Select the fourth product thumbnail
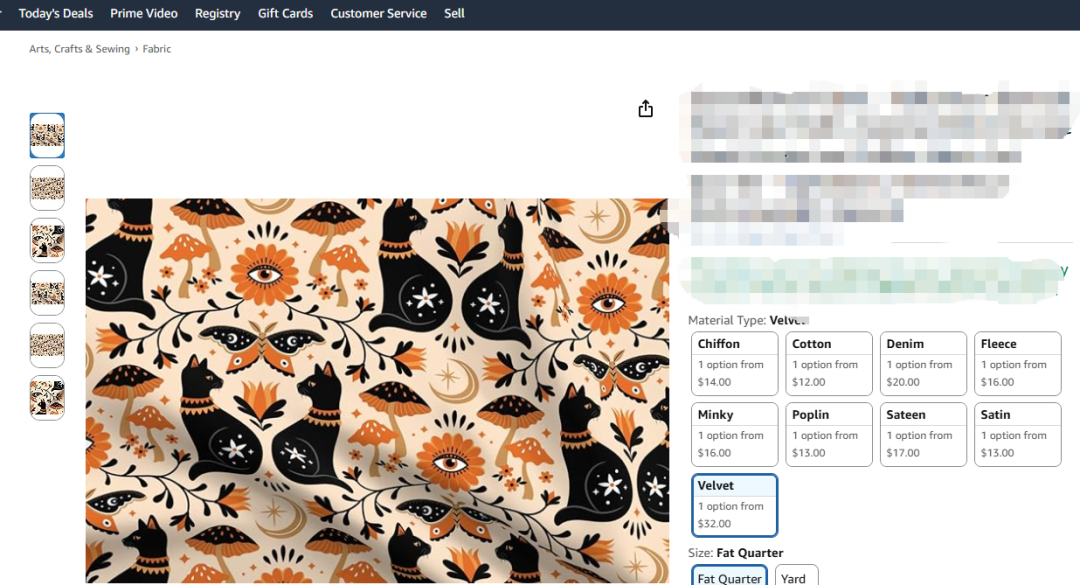The height and width of the screenshot is (585, 1080). click(47, 293)
